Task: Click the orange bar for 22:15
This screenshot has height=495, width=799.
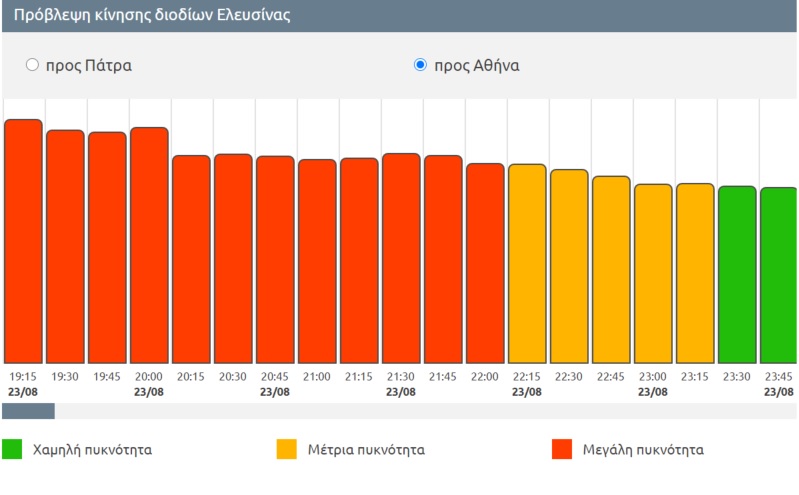Action: 527,263
